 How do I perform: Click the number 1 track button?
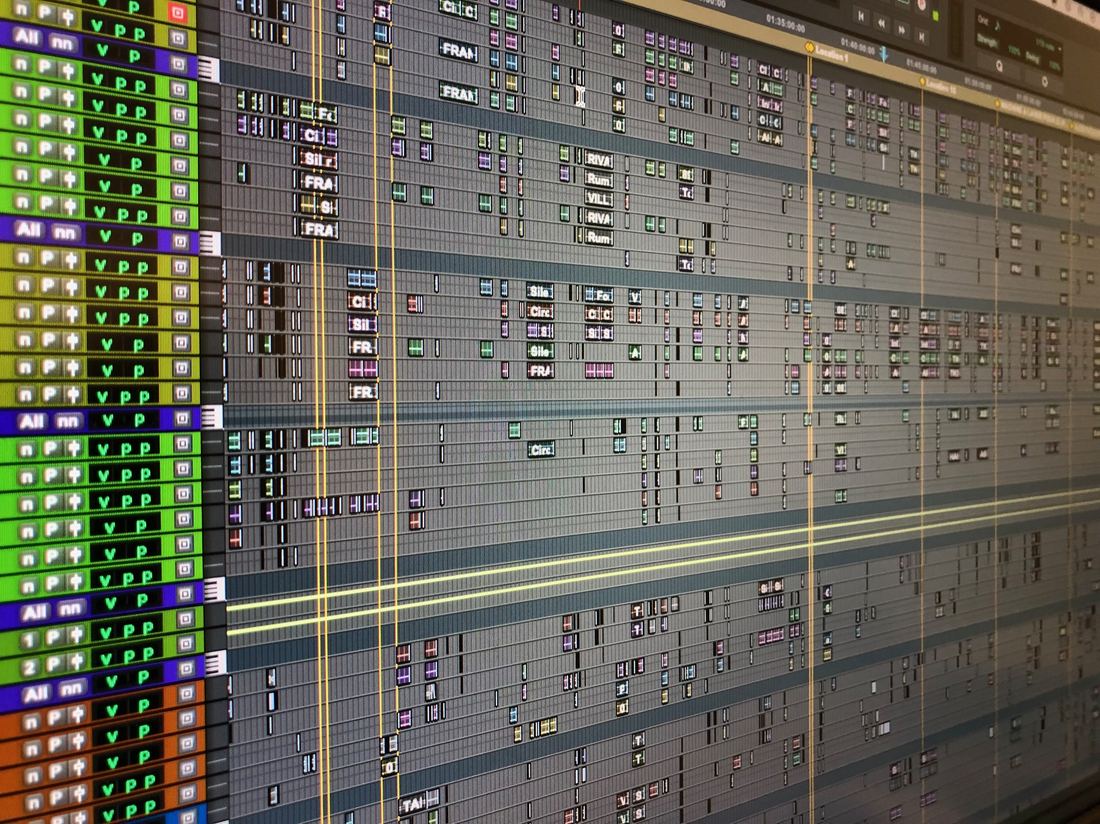tap(28, 641)
